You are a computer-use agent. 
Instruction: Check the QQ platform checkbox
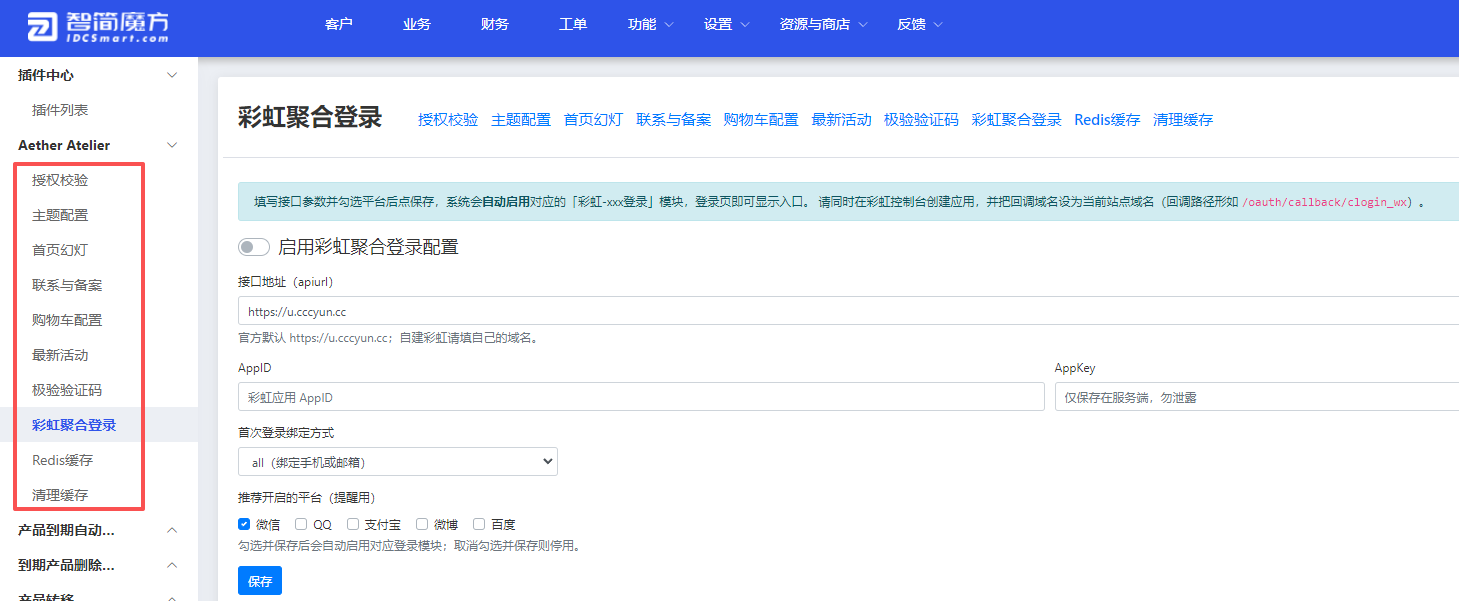pos(301,524)
